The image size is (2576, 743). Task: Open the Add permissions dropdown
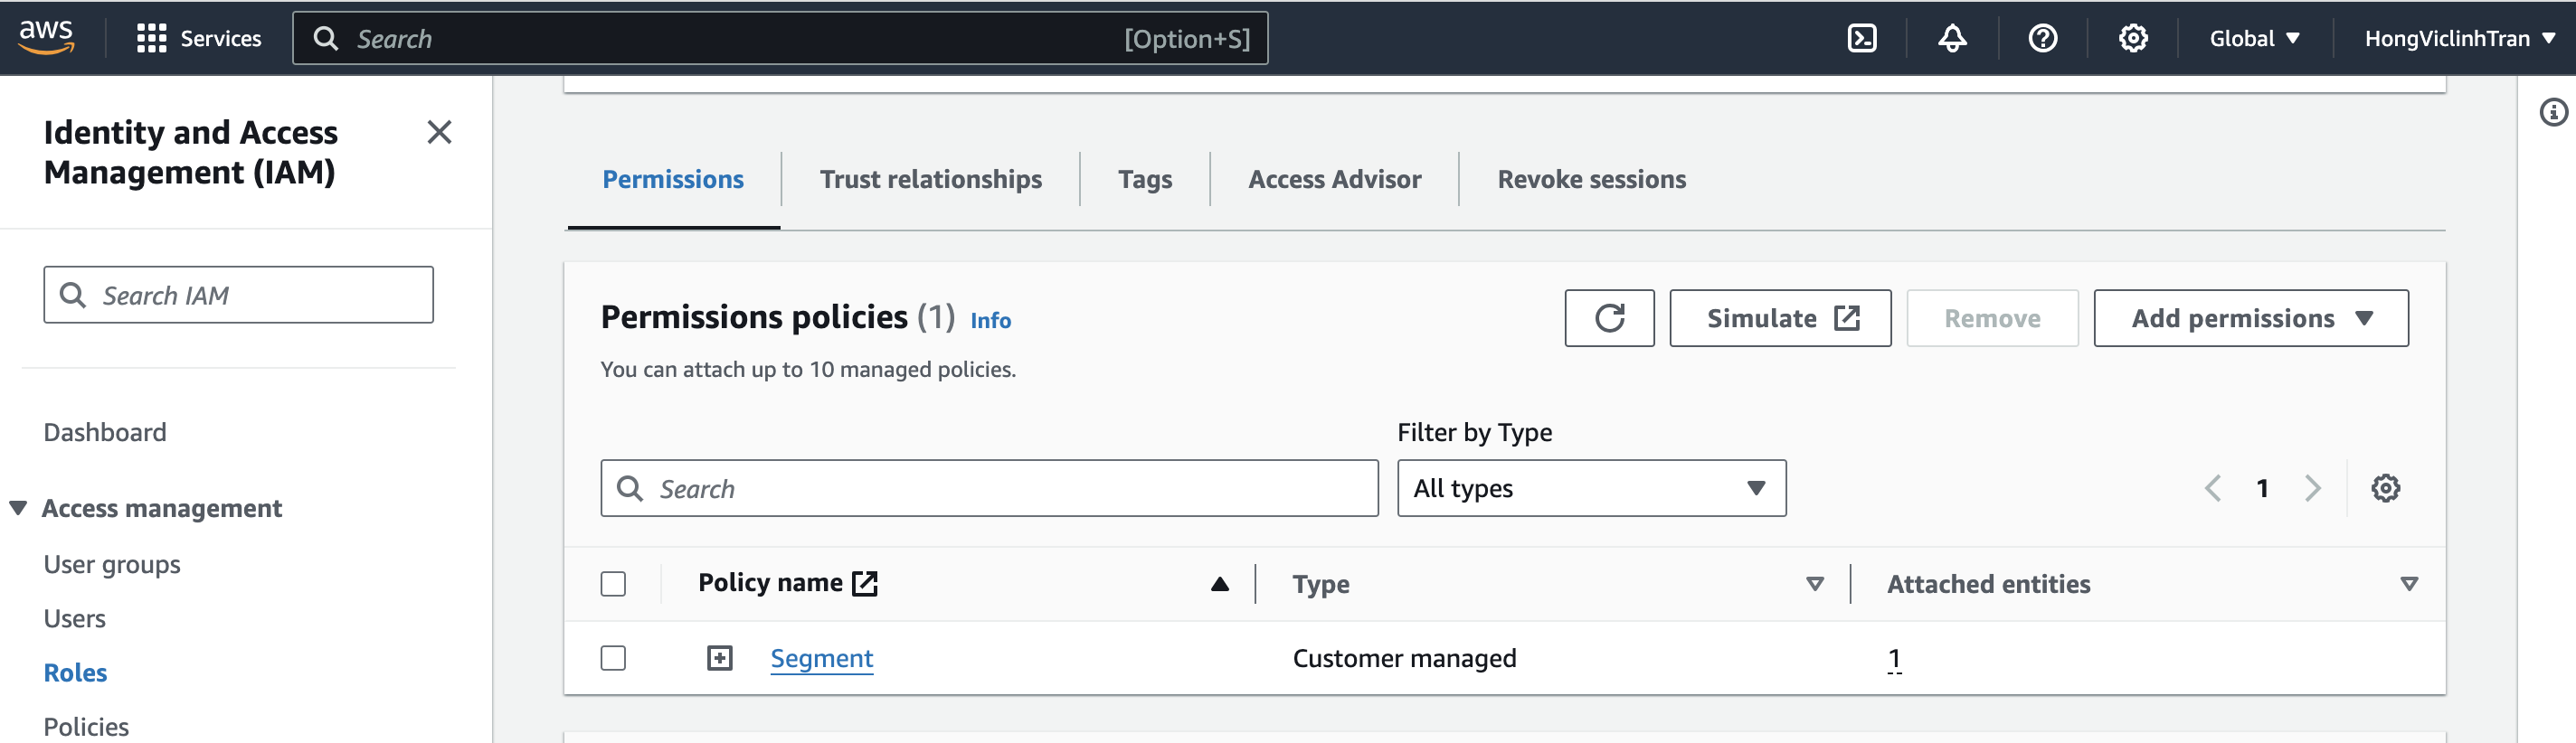click(2250, 318)
